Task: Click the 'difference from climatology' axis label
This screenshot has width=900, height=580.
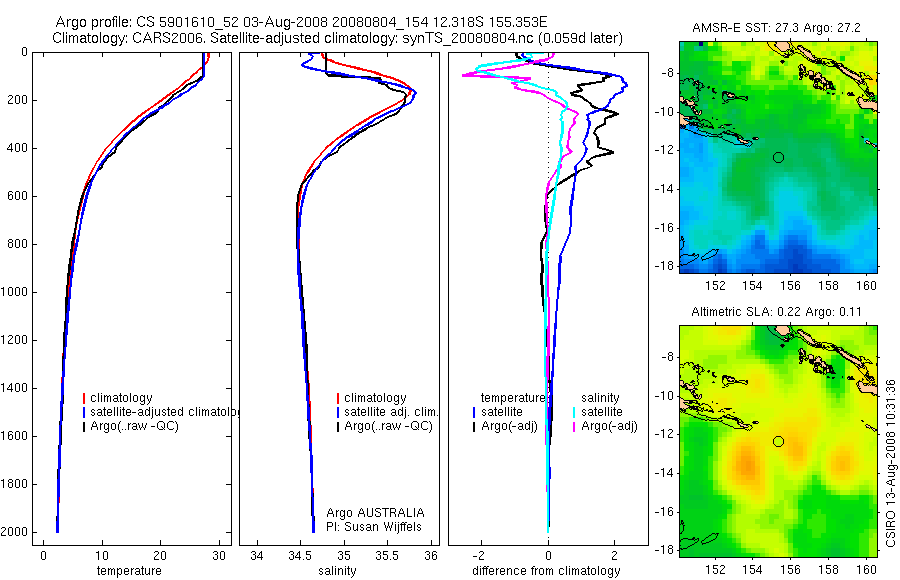Action: coord(546,570)
